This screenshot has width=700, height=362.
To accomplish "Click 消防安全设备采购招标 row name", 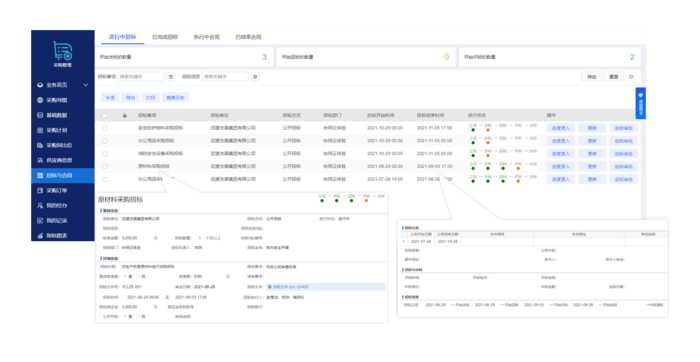I will [160, 154].
